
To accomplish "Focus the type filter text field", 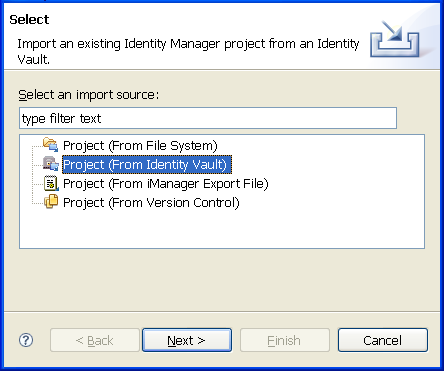I will (208, 118).
